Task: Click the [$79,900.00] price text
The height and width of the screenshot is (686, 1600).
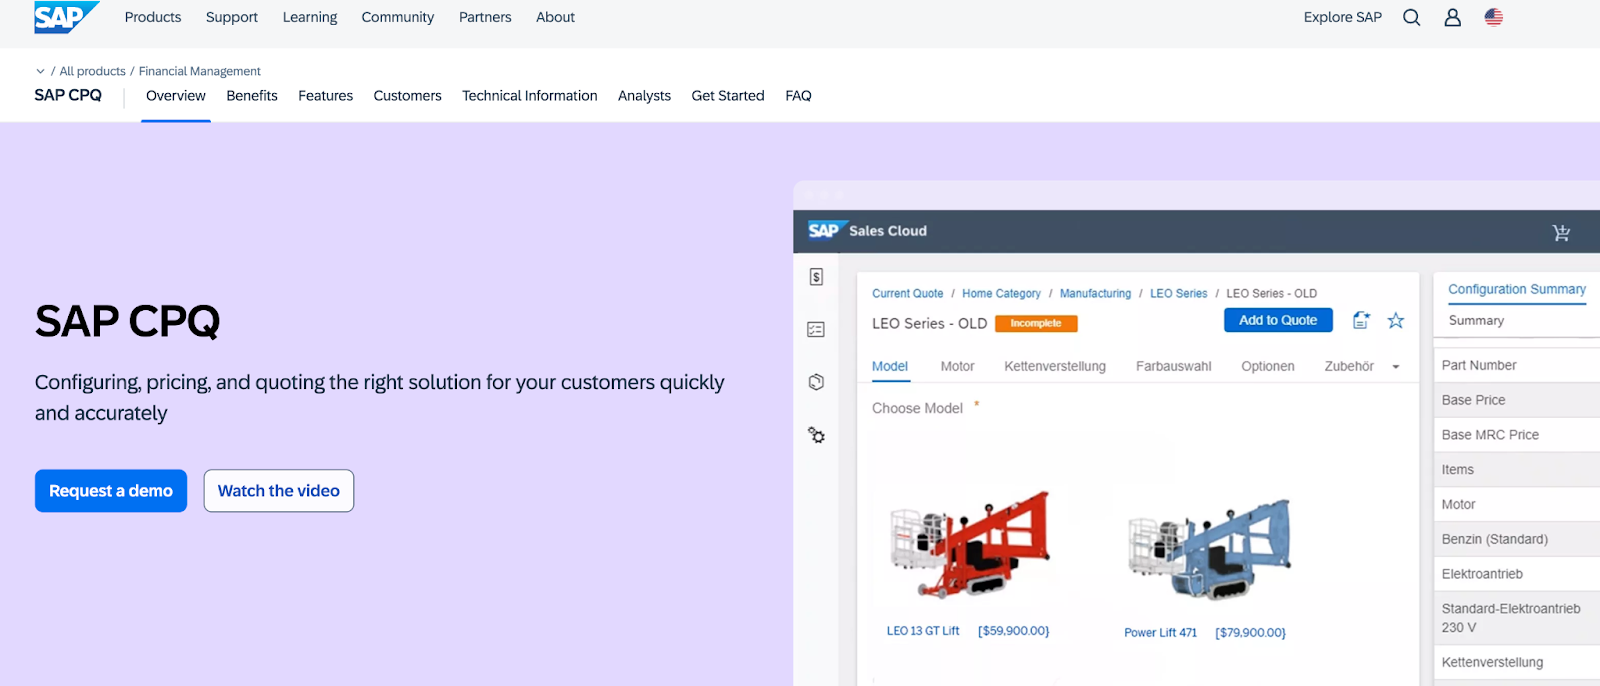Action: [x=1250, y=633]
